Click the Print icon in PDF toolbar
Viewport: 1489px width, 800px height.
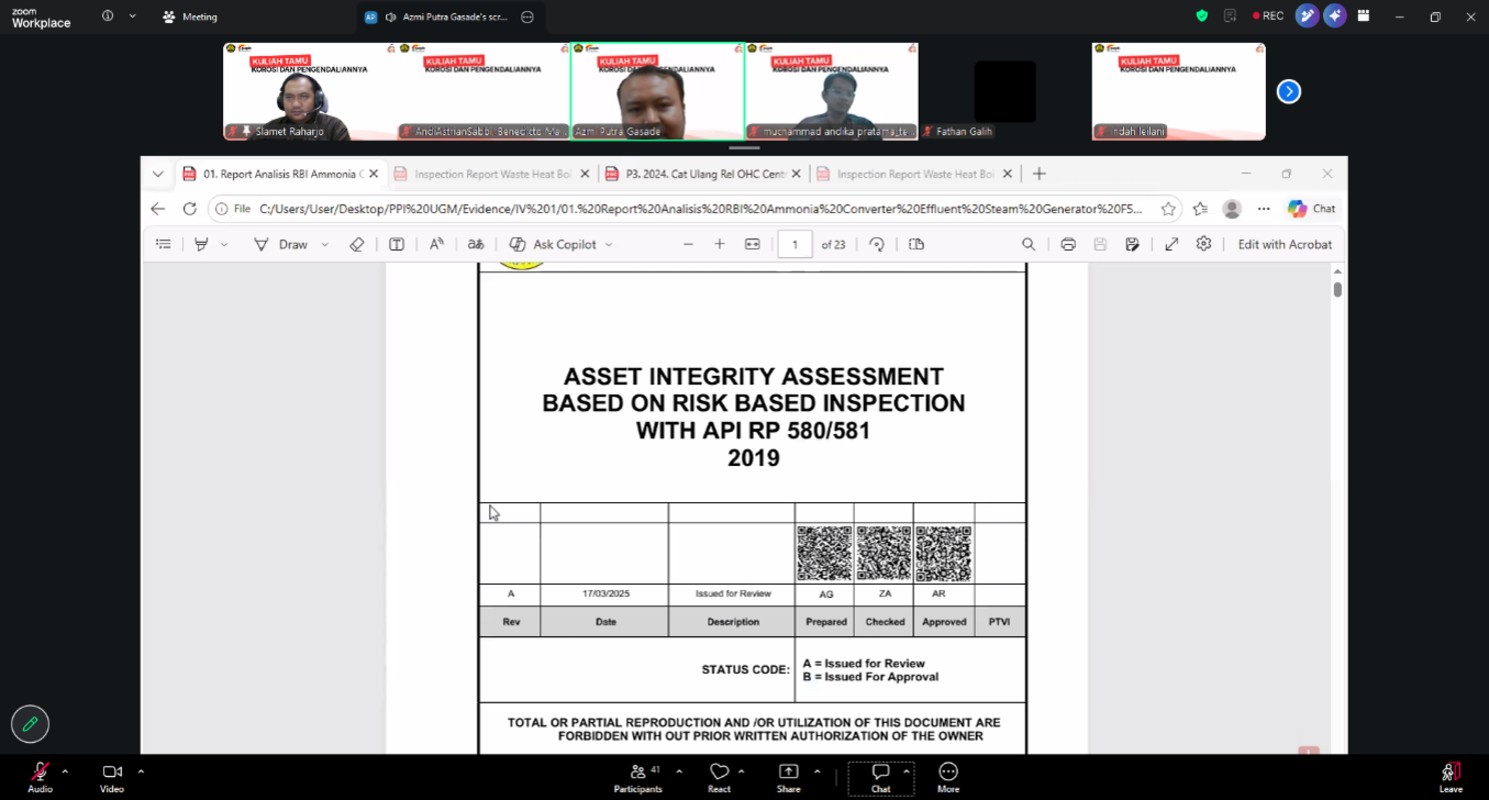(x=1068, y=244)
